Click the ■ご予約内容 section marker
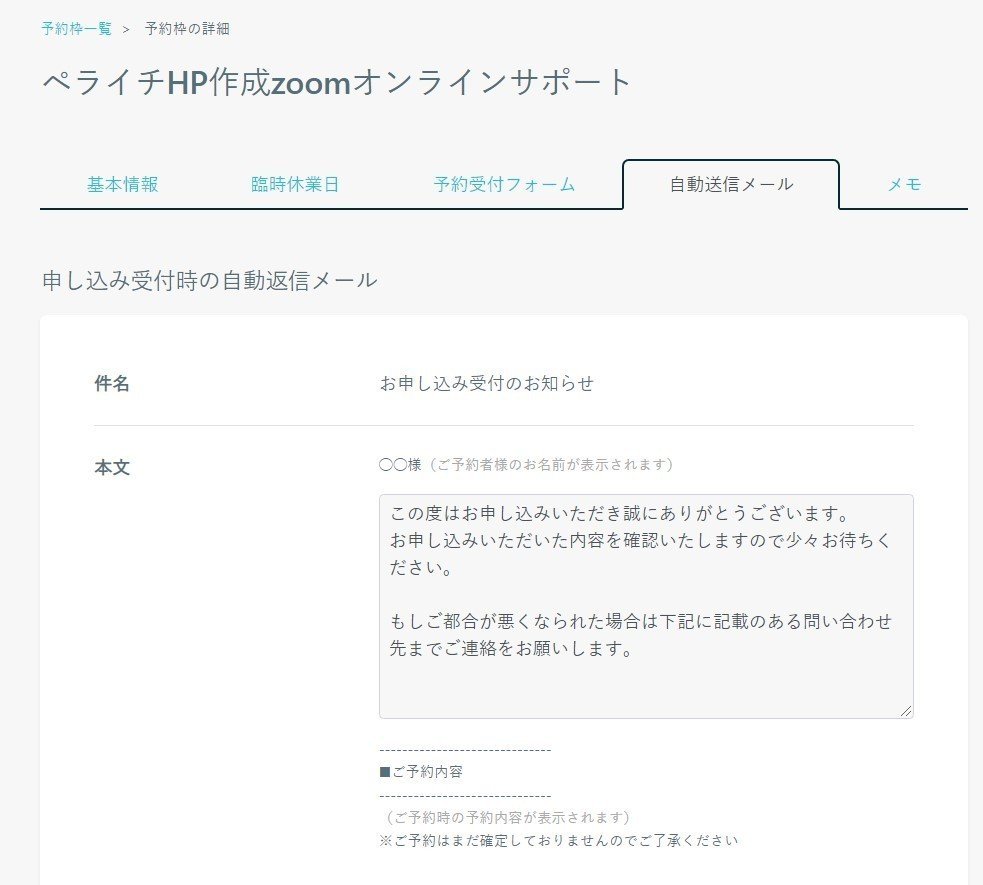The height and width of the screenshot is (885, 983). (424, 771)
